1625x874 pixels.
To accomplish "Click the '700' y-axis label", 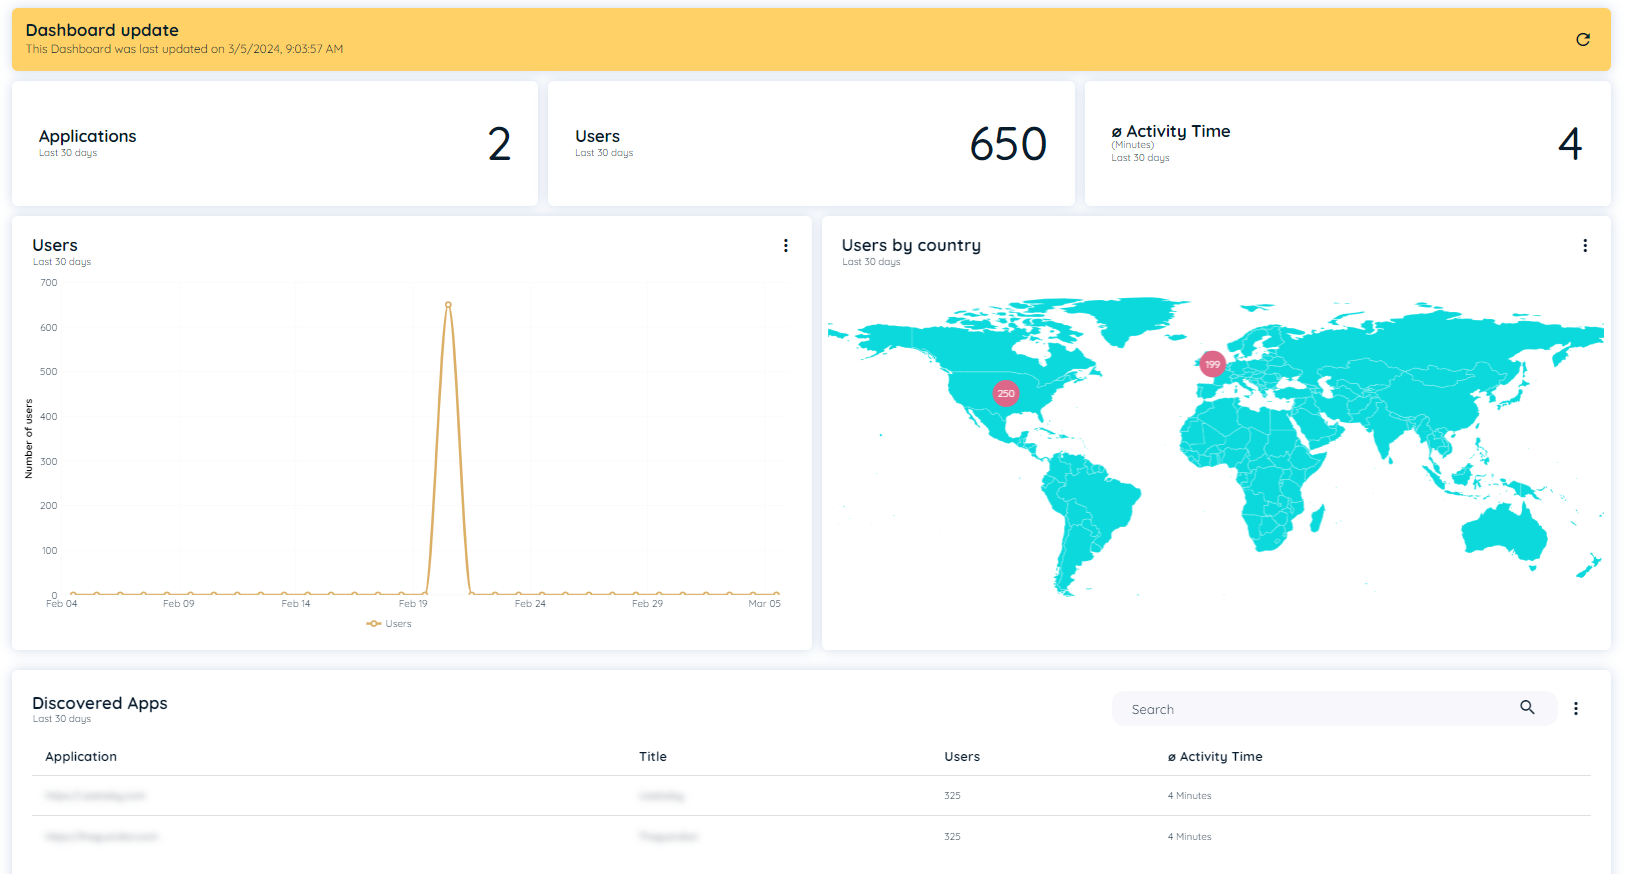I will click(x=49, y=283).
